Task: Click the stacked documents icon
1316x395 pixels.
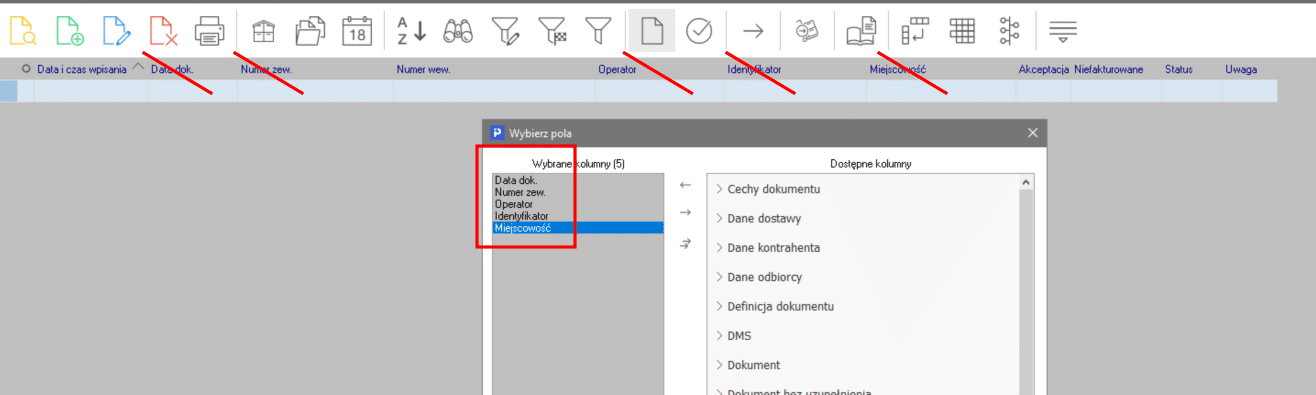Action: pos(311,31)
